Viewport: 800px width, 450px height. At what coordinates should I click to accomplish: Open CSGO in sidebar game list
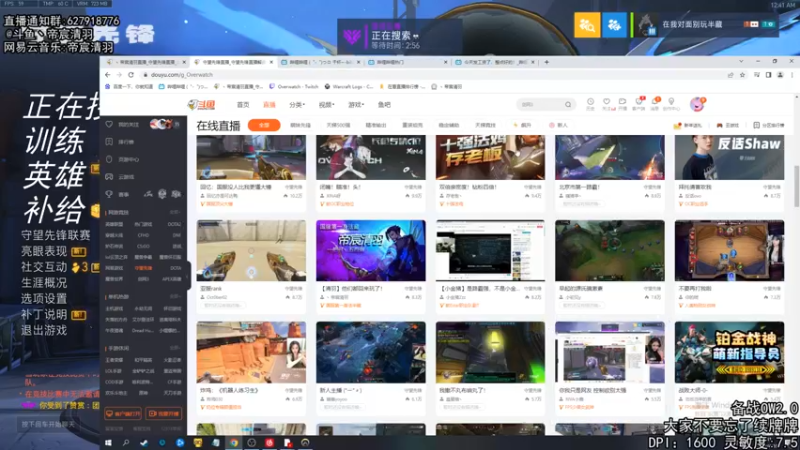click(x=143, y=246)
